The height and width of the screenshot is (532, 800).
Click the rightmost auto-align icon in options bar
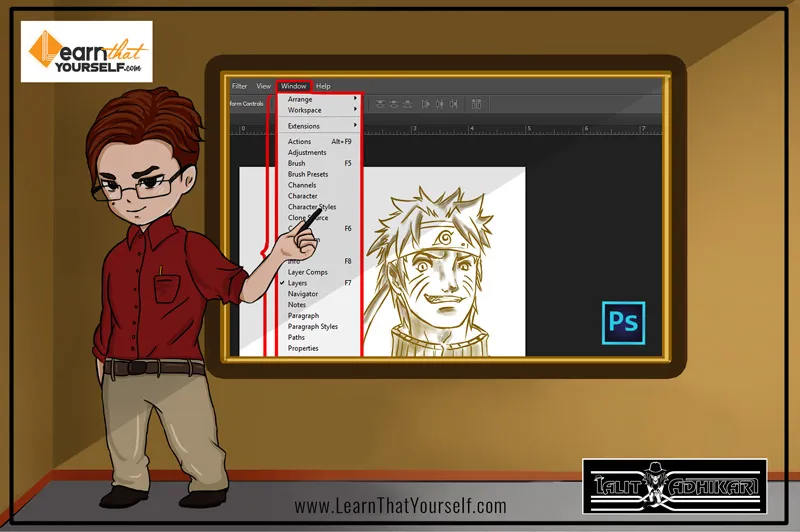(476, 103)
